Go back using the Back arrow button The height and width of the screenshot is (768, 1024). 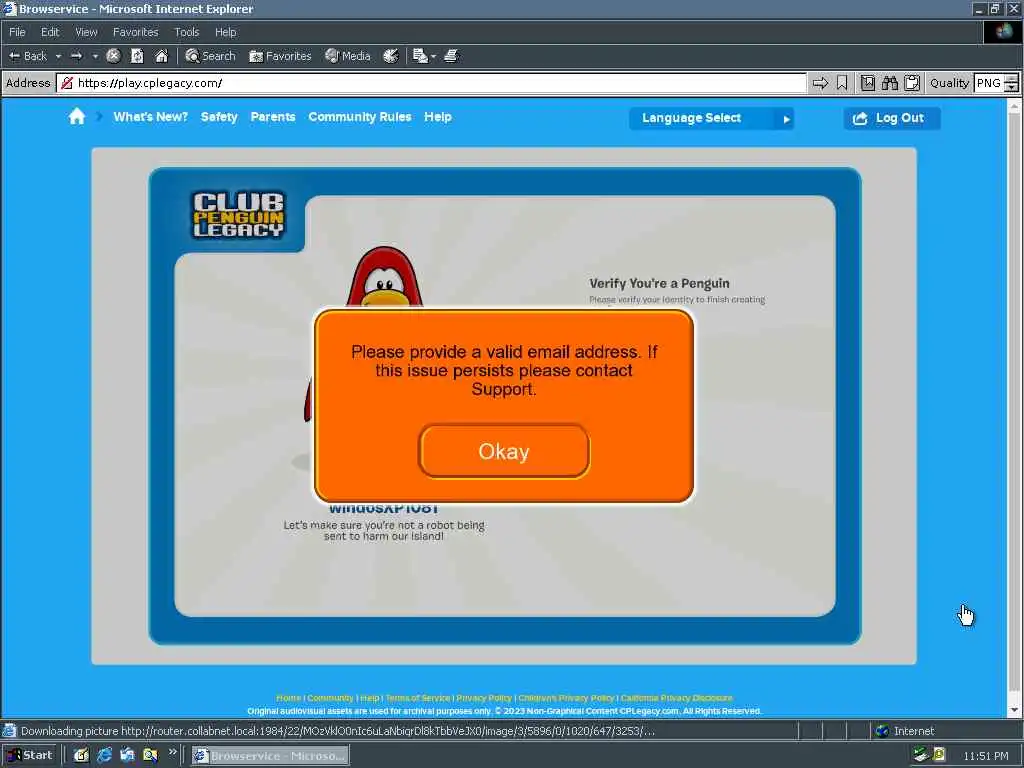pos(28,56)
